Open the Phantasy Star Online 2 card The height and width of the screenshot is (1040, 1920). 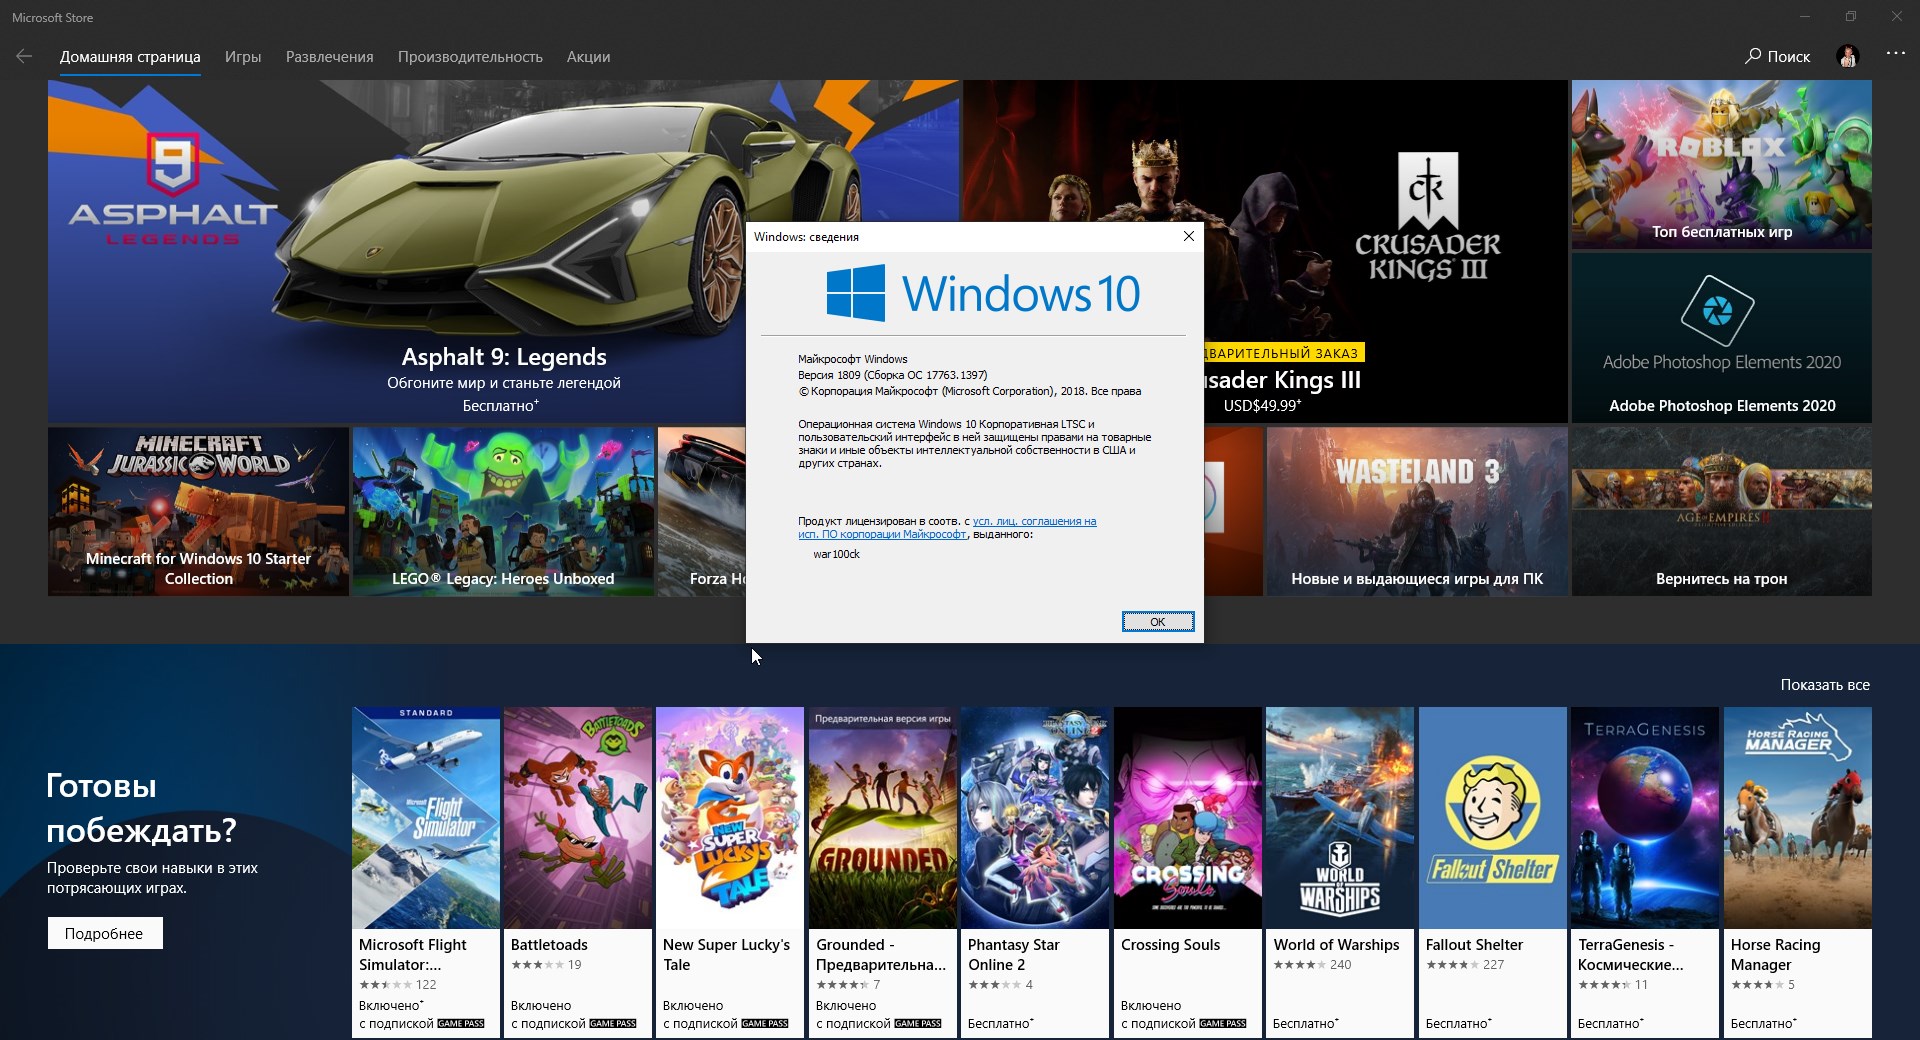[x=1035, y=872]
